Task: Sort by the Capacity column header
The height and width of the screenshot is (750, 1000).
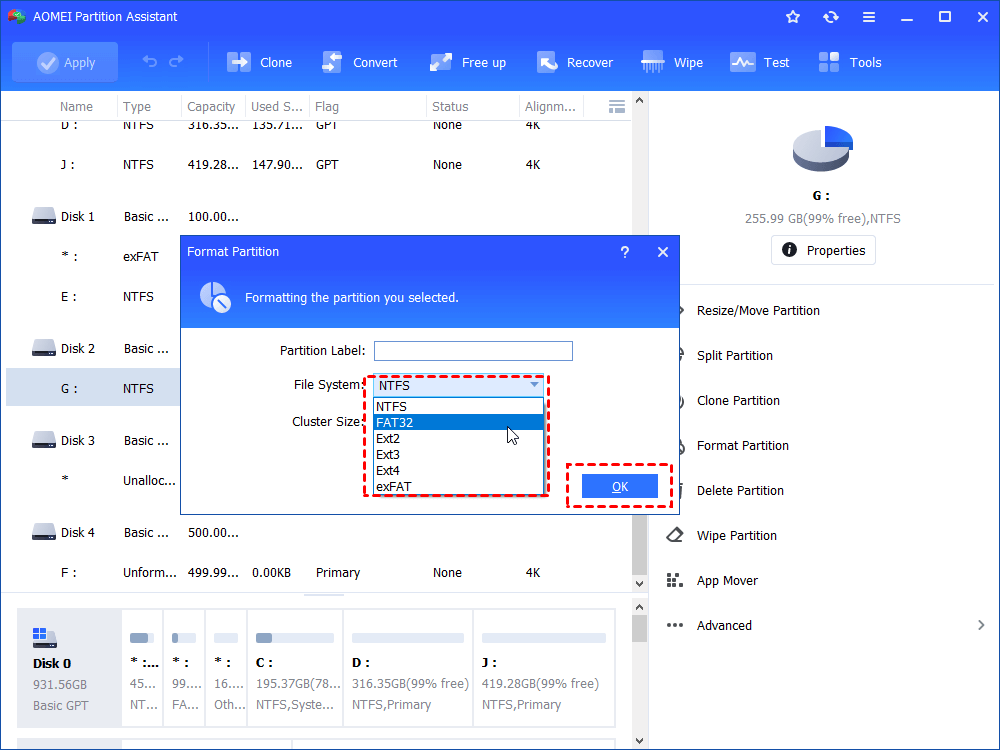Action: coord(211,107)
